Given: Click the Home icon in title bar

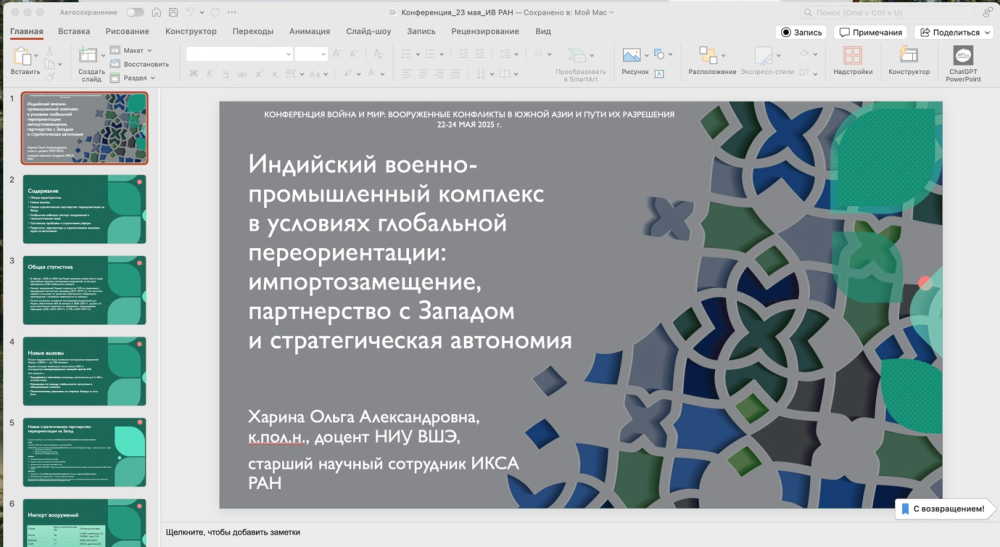Looking at the screenshot, I should click(x=156, y=12).
